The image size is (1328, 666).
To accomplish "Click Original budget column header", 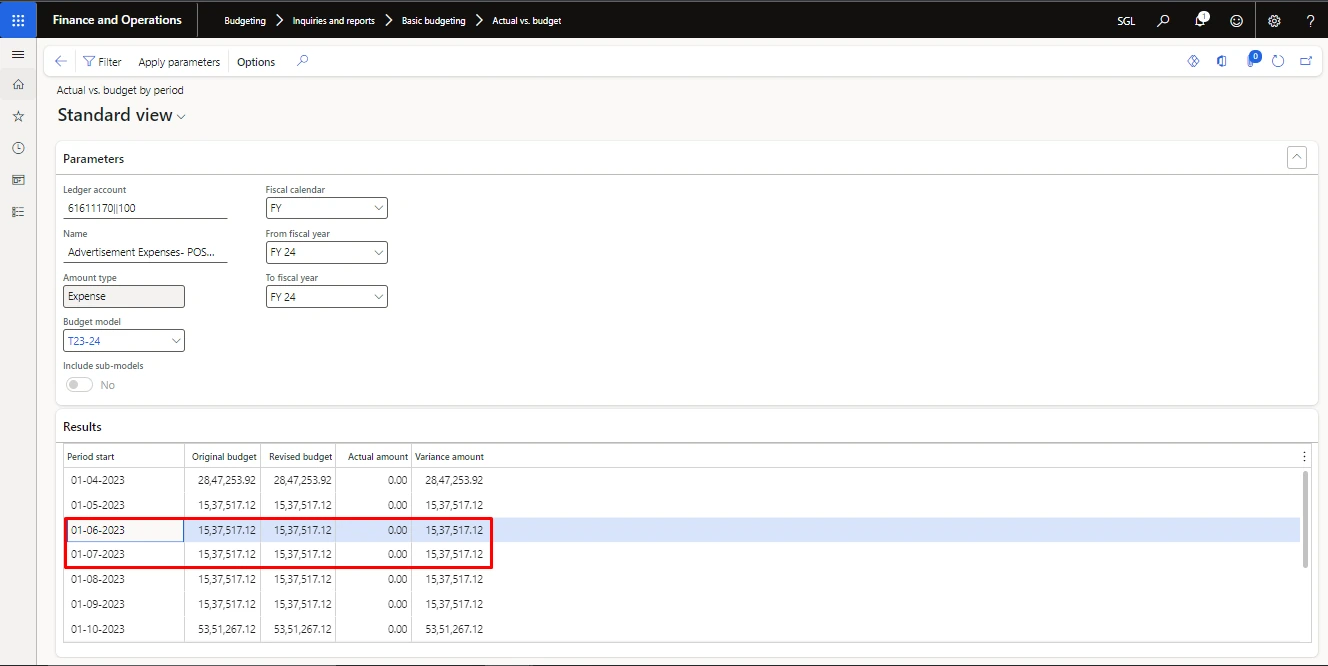I will pos(223,456).
